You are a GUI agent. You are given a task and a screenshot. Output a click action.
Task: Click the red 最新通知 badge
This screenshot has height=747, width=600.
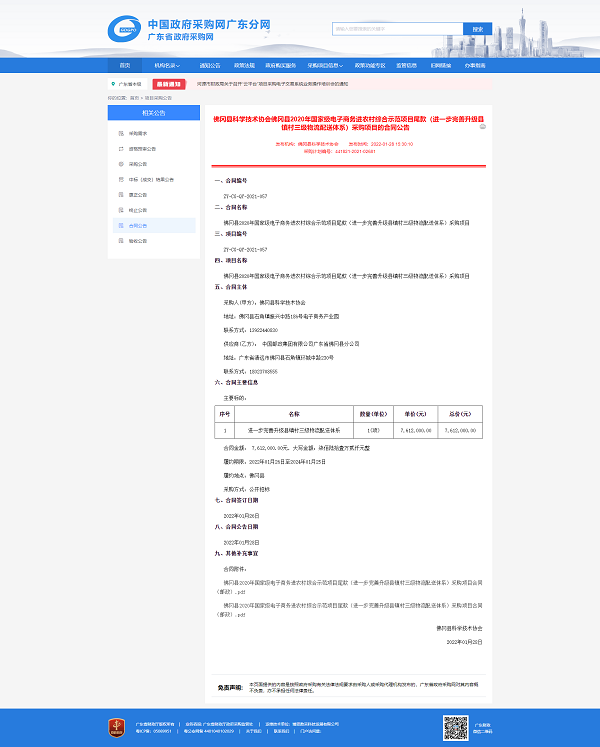pyautogui.click(x=169, y=84)
